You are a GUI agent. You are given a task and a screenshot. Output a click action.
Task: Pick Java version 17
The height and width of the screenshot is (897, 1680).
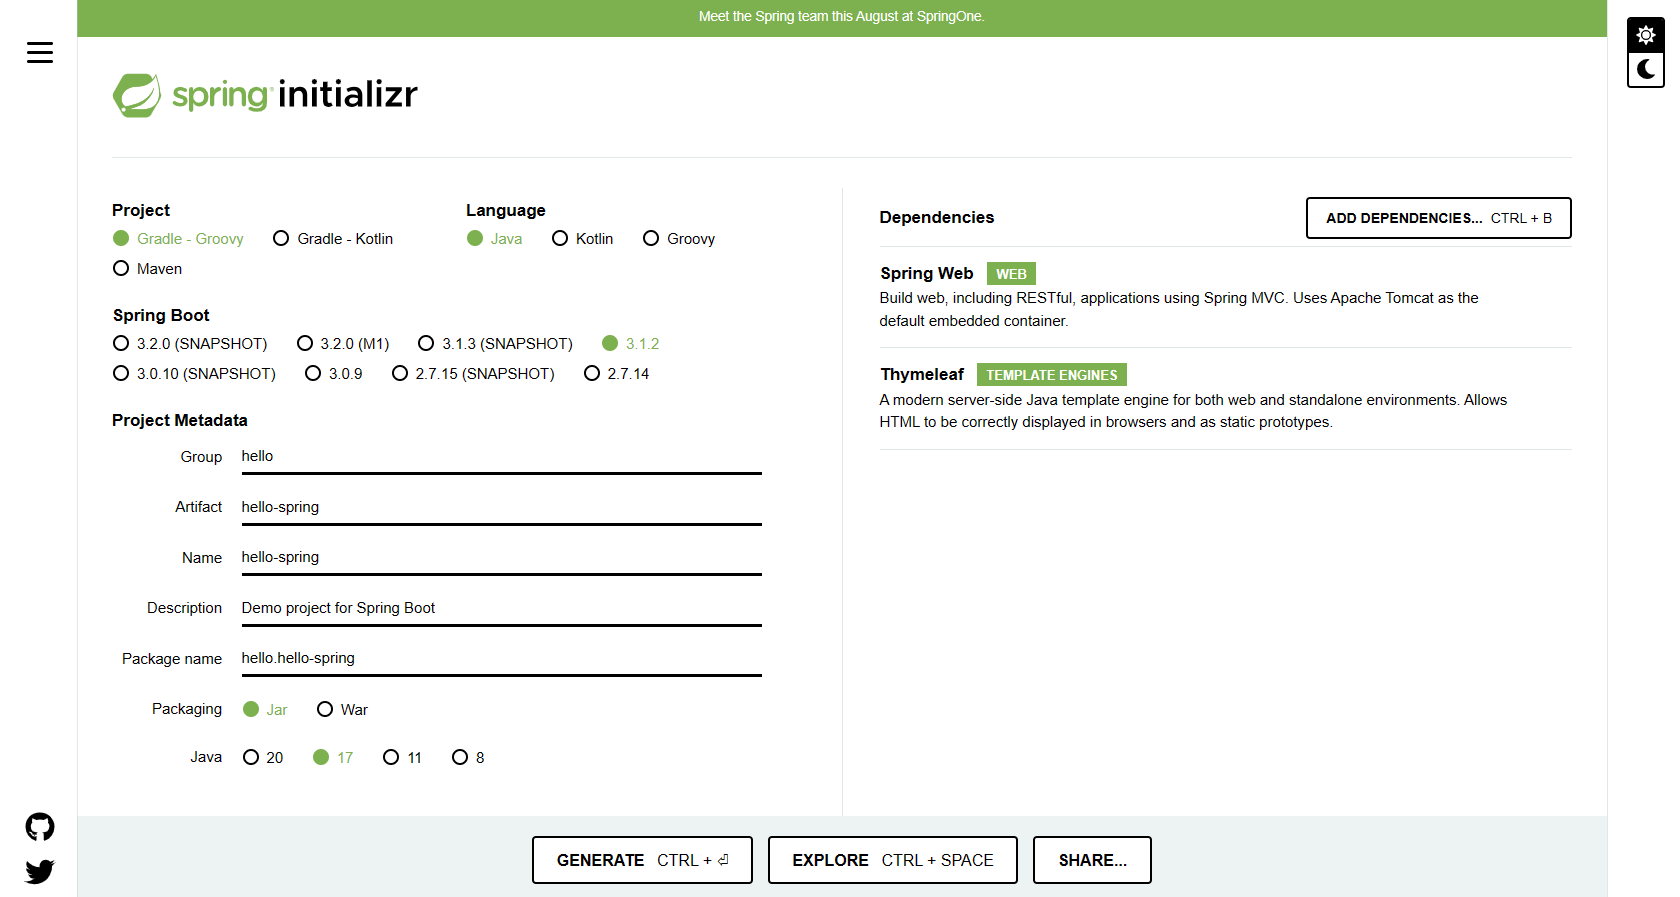coord(333,757)
